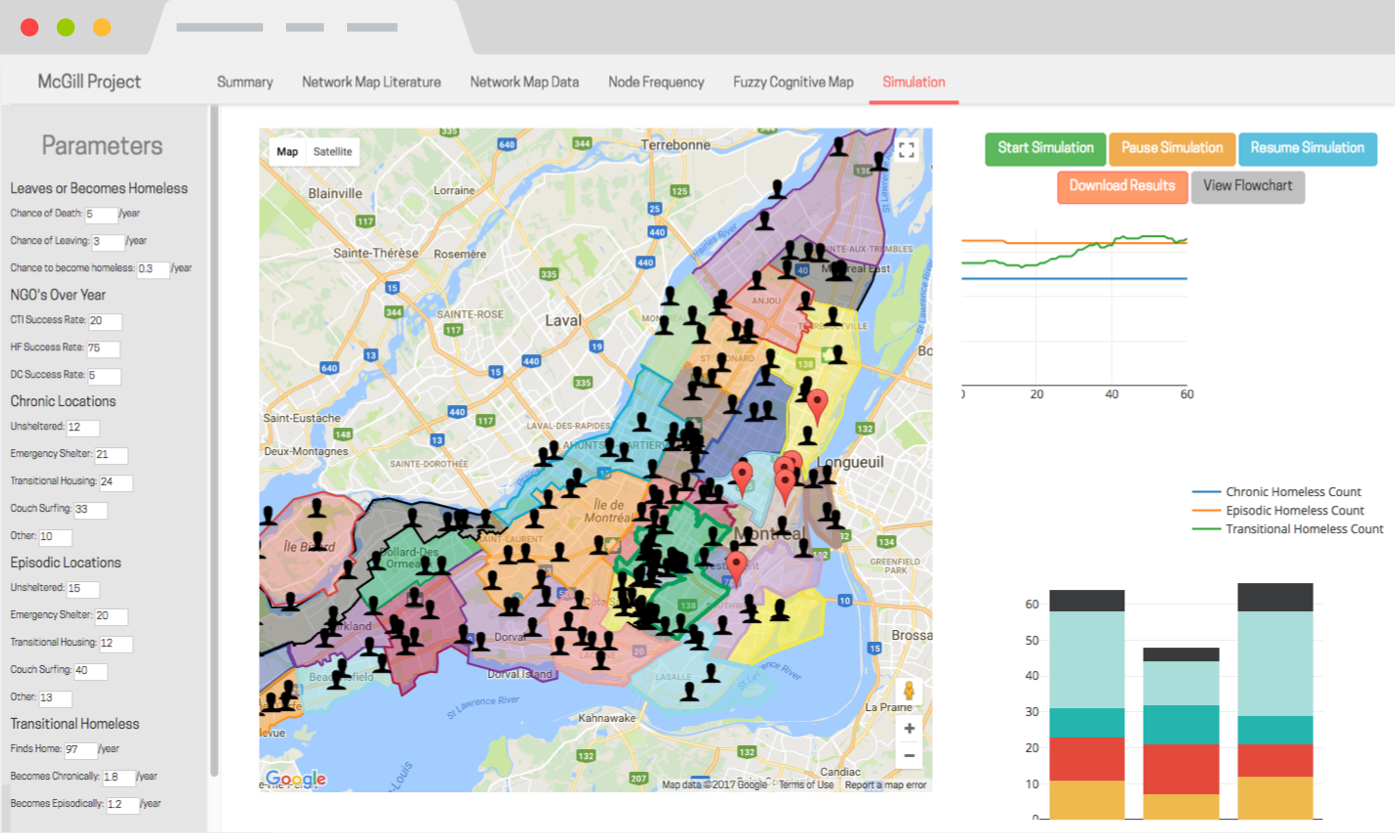This screenshot has width=1395, height=833.
Task: Click the Chronic Unsheltered input showing 12
Action: 83,428
